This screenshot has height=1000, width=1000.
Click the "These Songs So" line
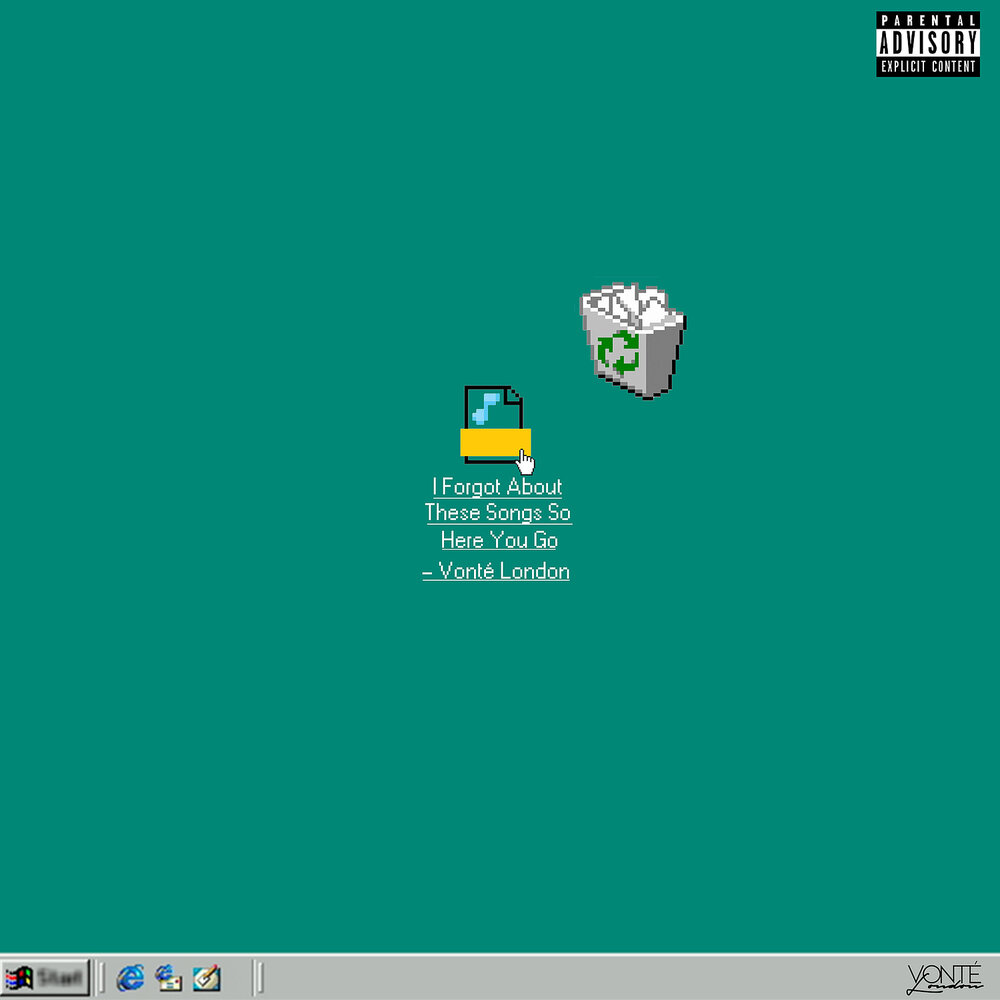pos(498,513)
